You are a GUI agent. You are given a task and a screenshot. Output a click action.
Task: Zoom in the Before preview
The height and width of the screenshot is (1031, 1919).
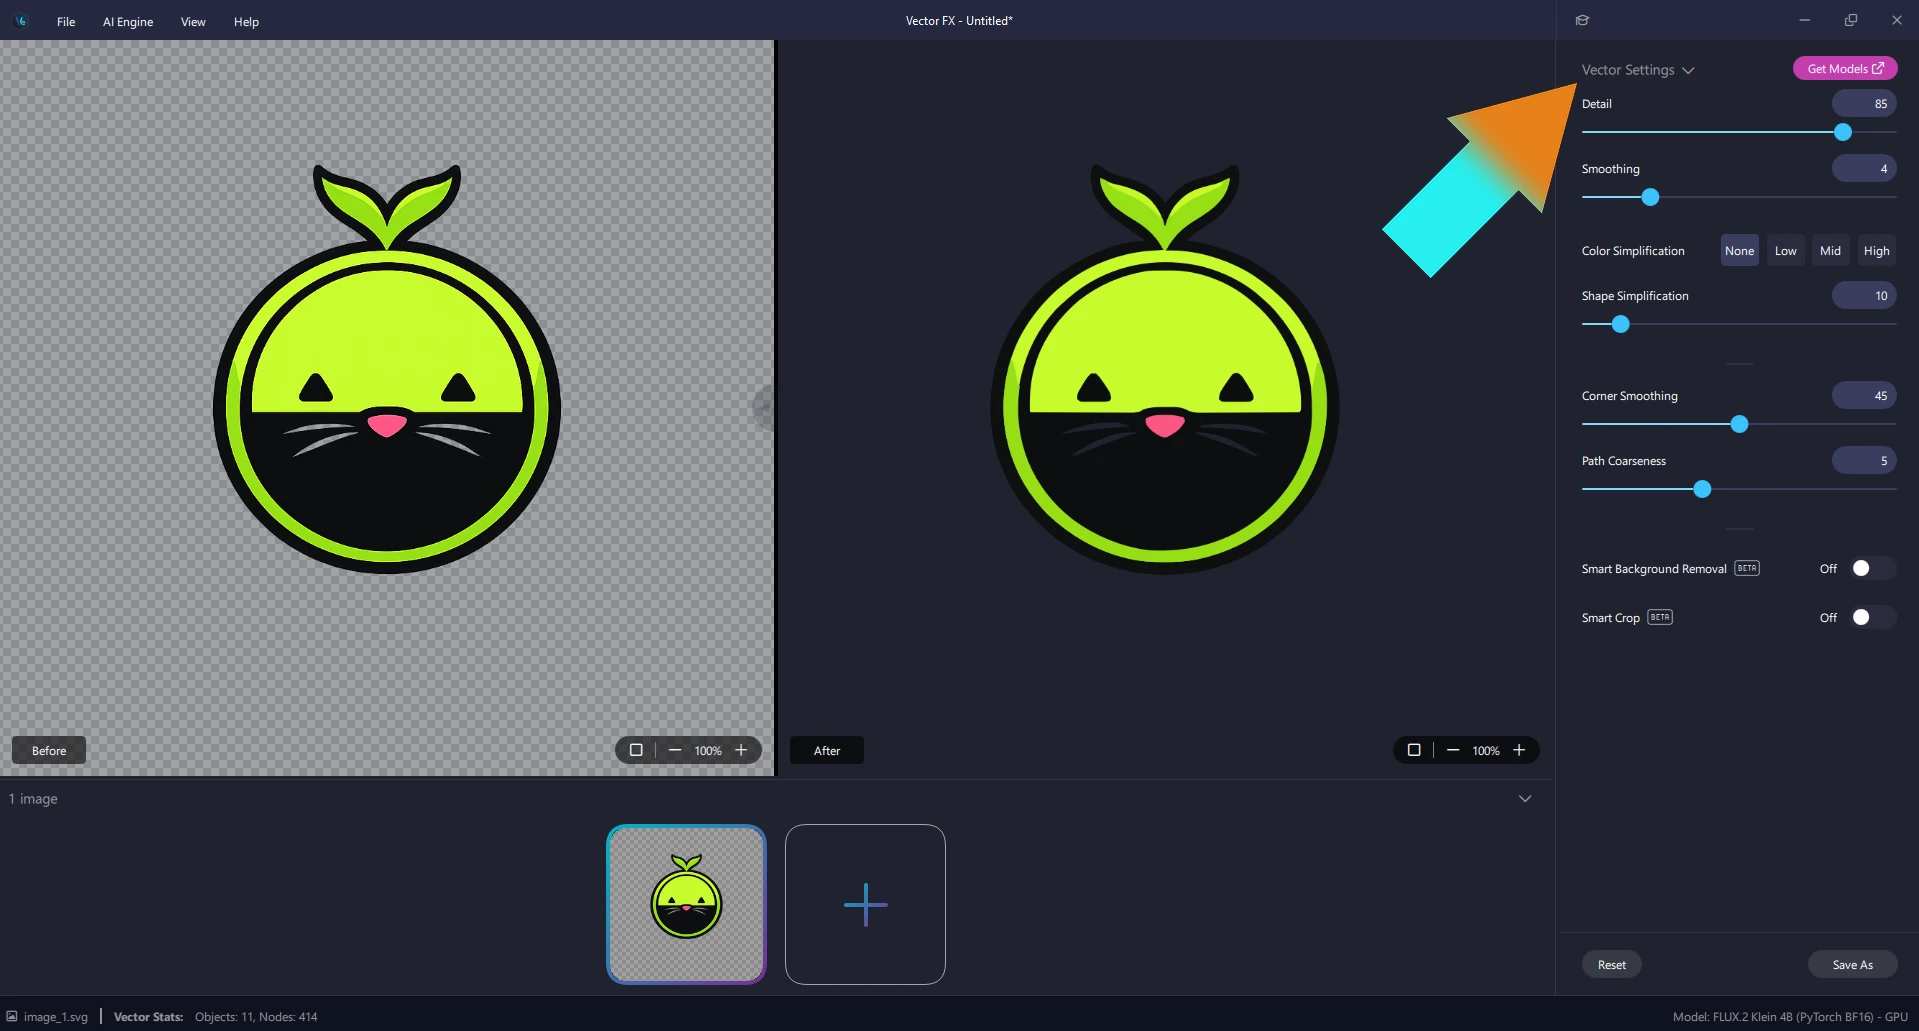[x=741, y=750]
